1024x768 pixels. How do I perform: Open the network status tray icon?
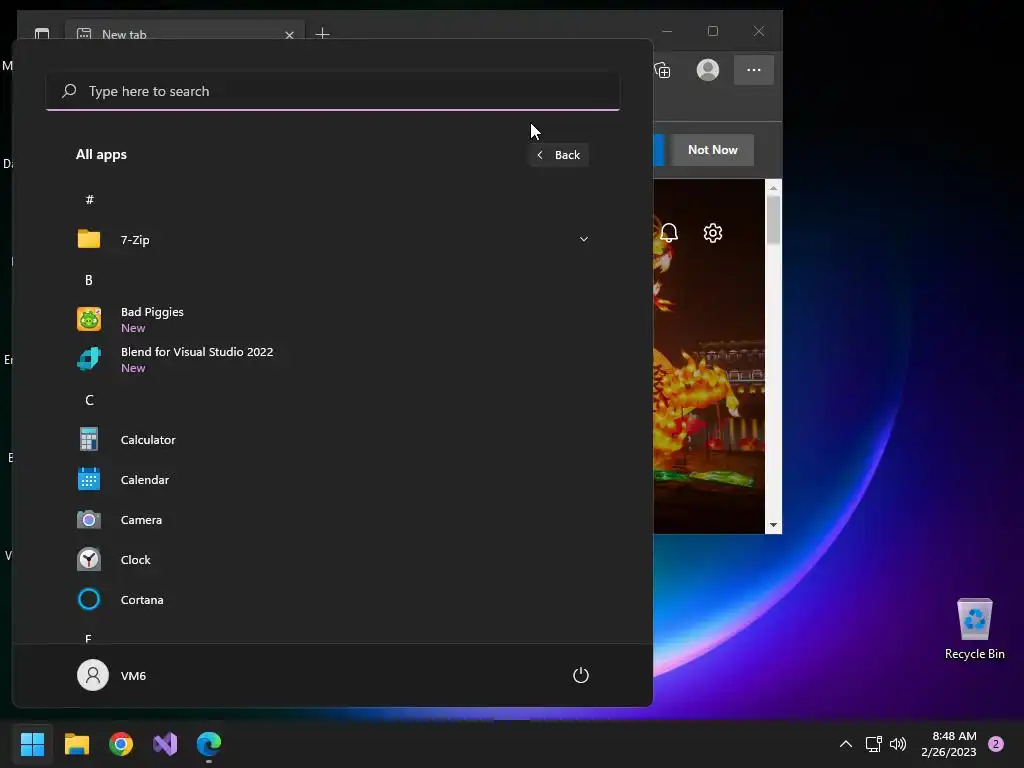873,743
